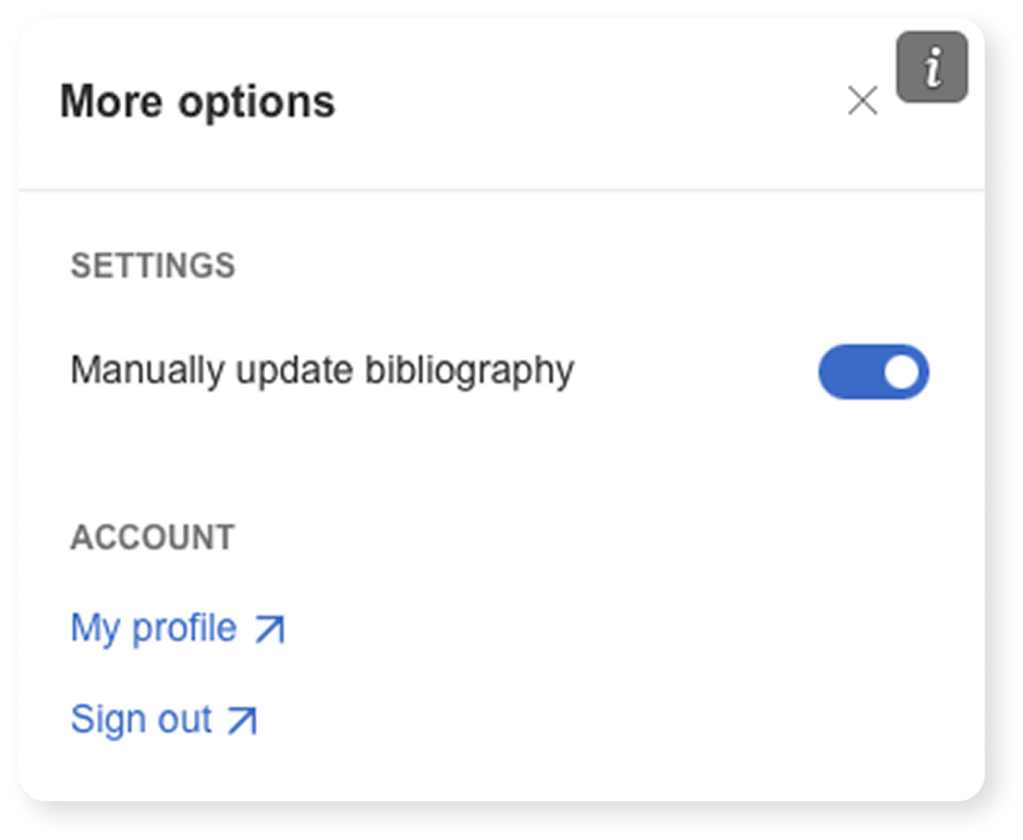This screenshot has height=840, width=1023.
Task: Open the My profile link
Action: tap(154, 628)
